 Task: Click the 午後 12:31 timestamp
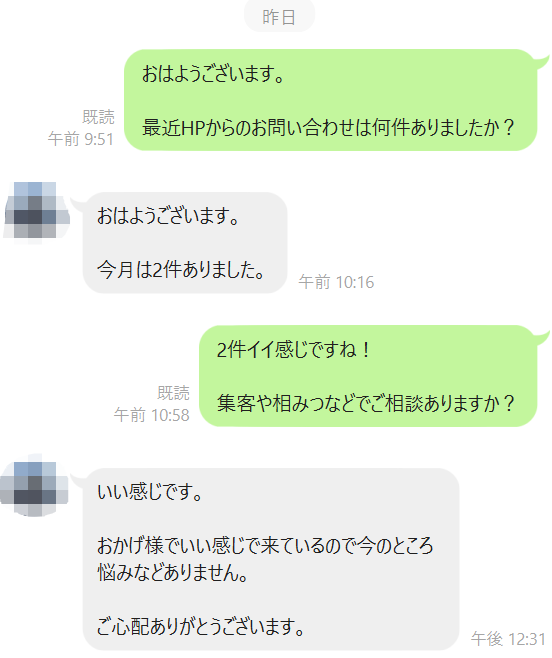point(508,639)
